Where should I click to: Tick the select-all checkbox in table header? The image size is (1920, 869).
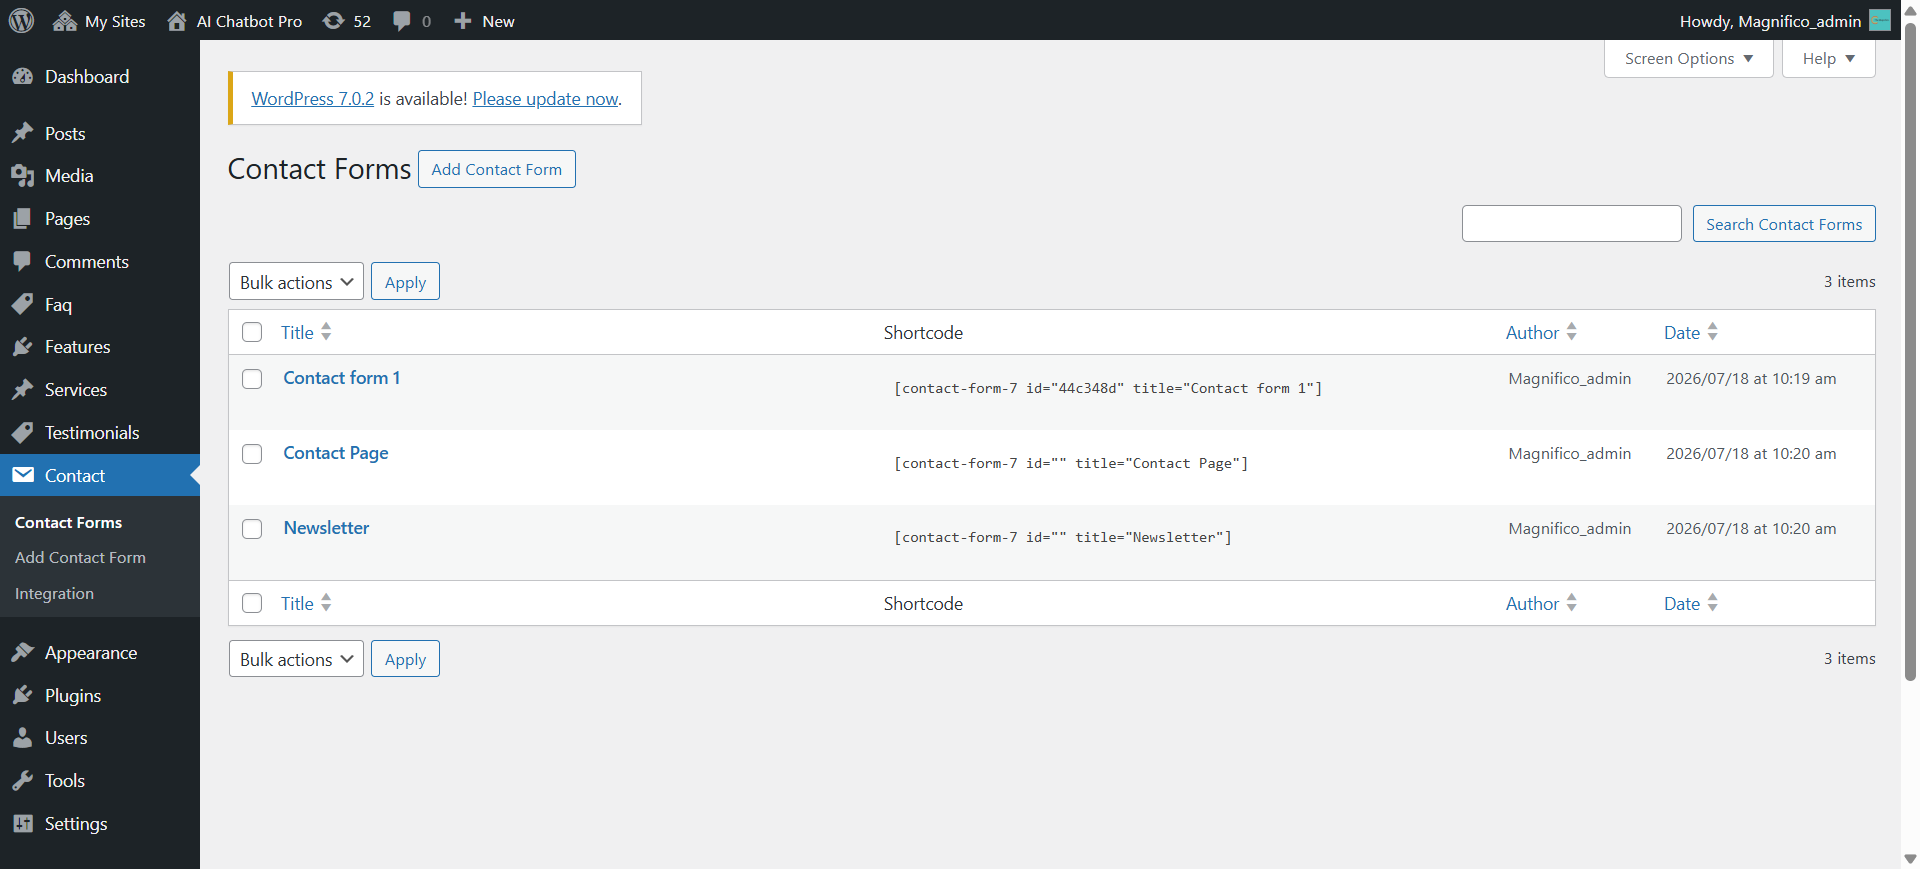pos(252,332)
